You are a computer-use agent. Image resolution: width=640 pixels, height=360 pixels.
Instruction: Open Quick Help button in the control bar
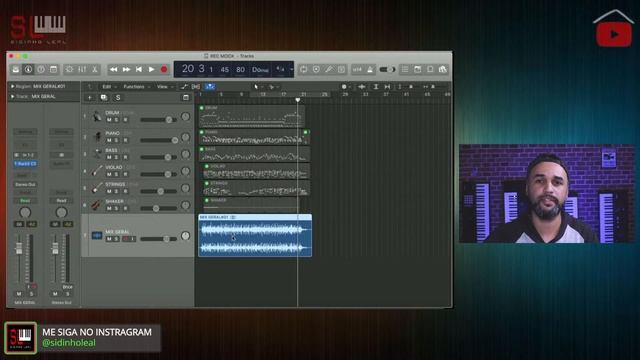41,69
